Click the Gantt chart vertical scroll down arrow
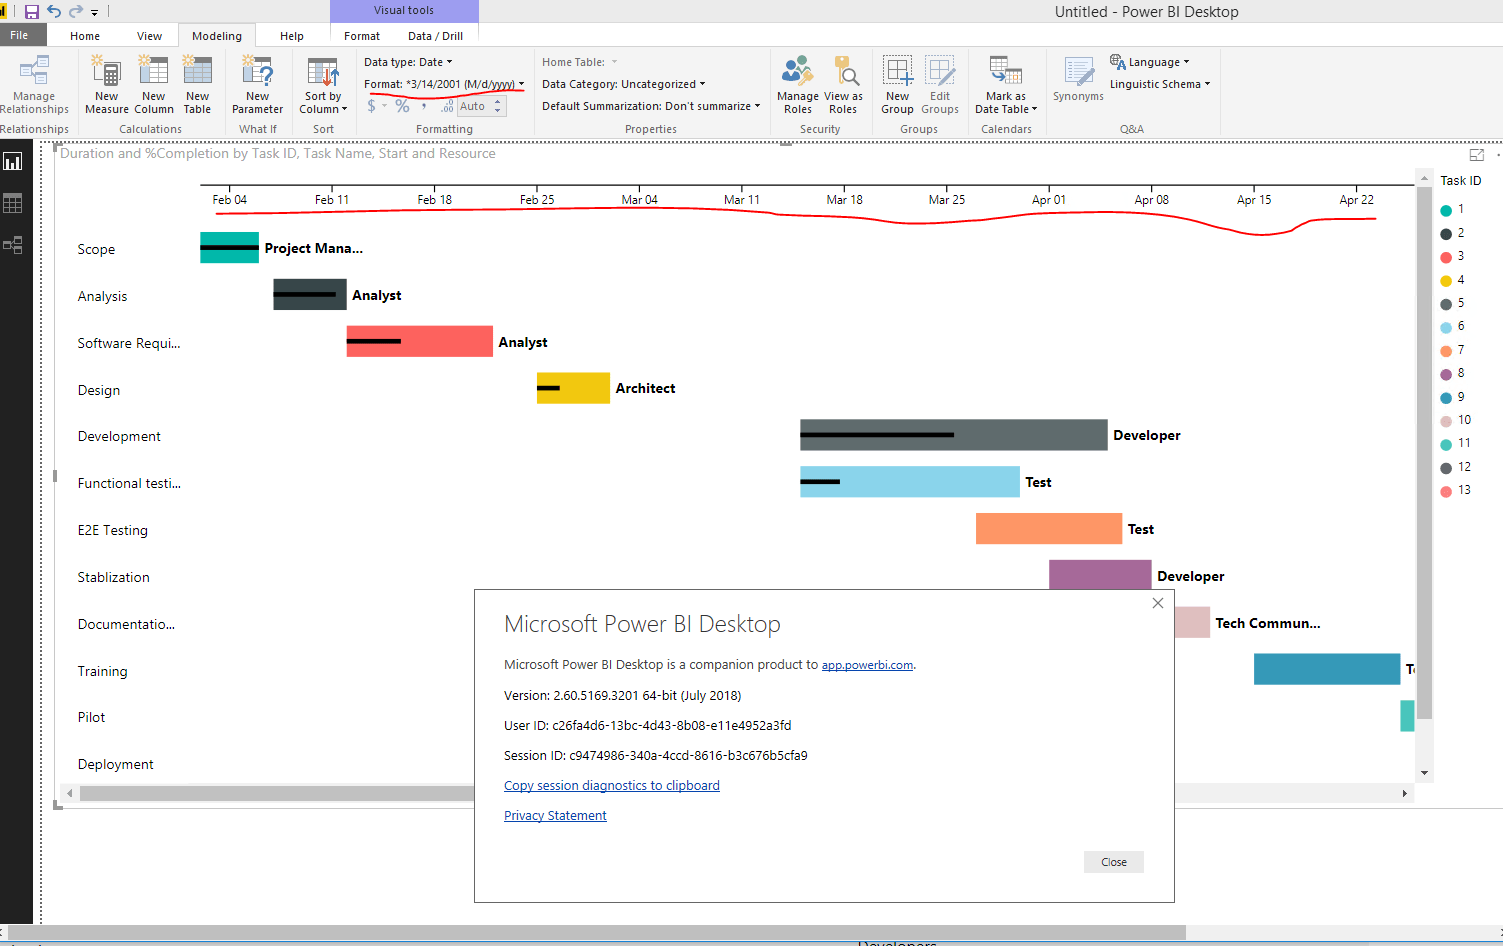This screenshot has width=1503, height=946. pos(1424,773)
